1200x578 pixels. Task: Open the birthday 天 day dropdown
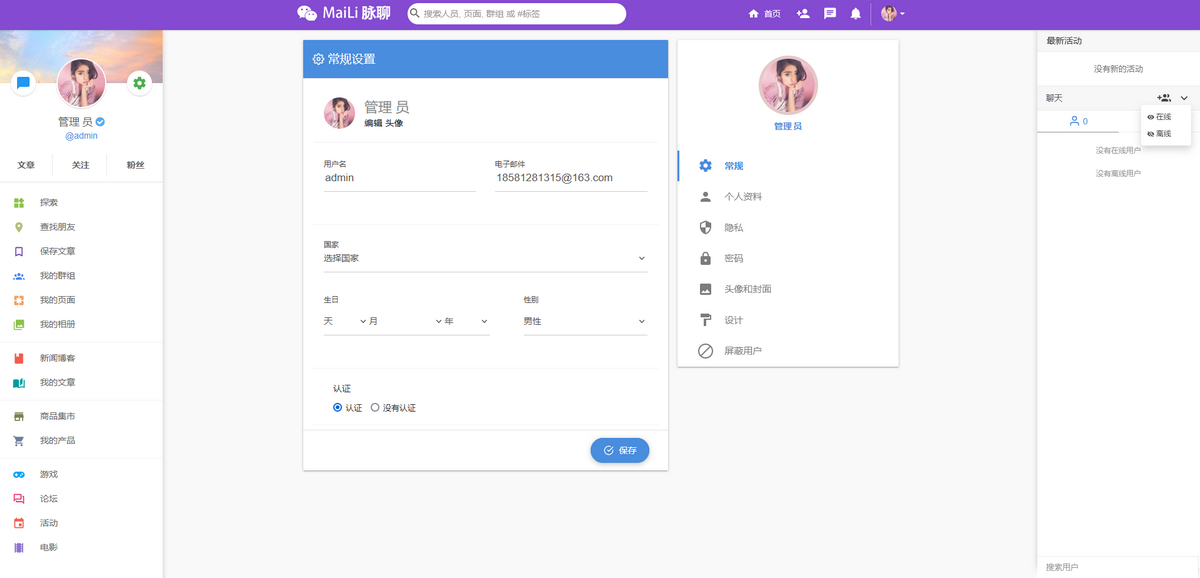(x=345, y=321)
